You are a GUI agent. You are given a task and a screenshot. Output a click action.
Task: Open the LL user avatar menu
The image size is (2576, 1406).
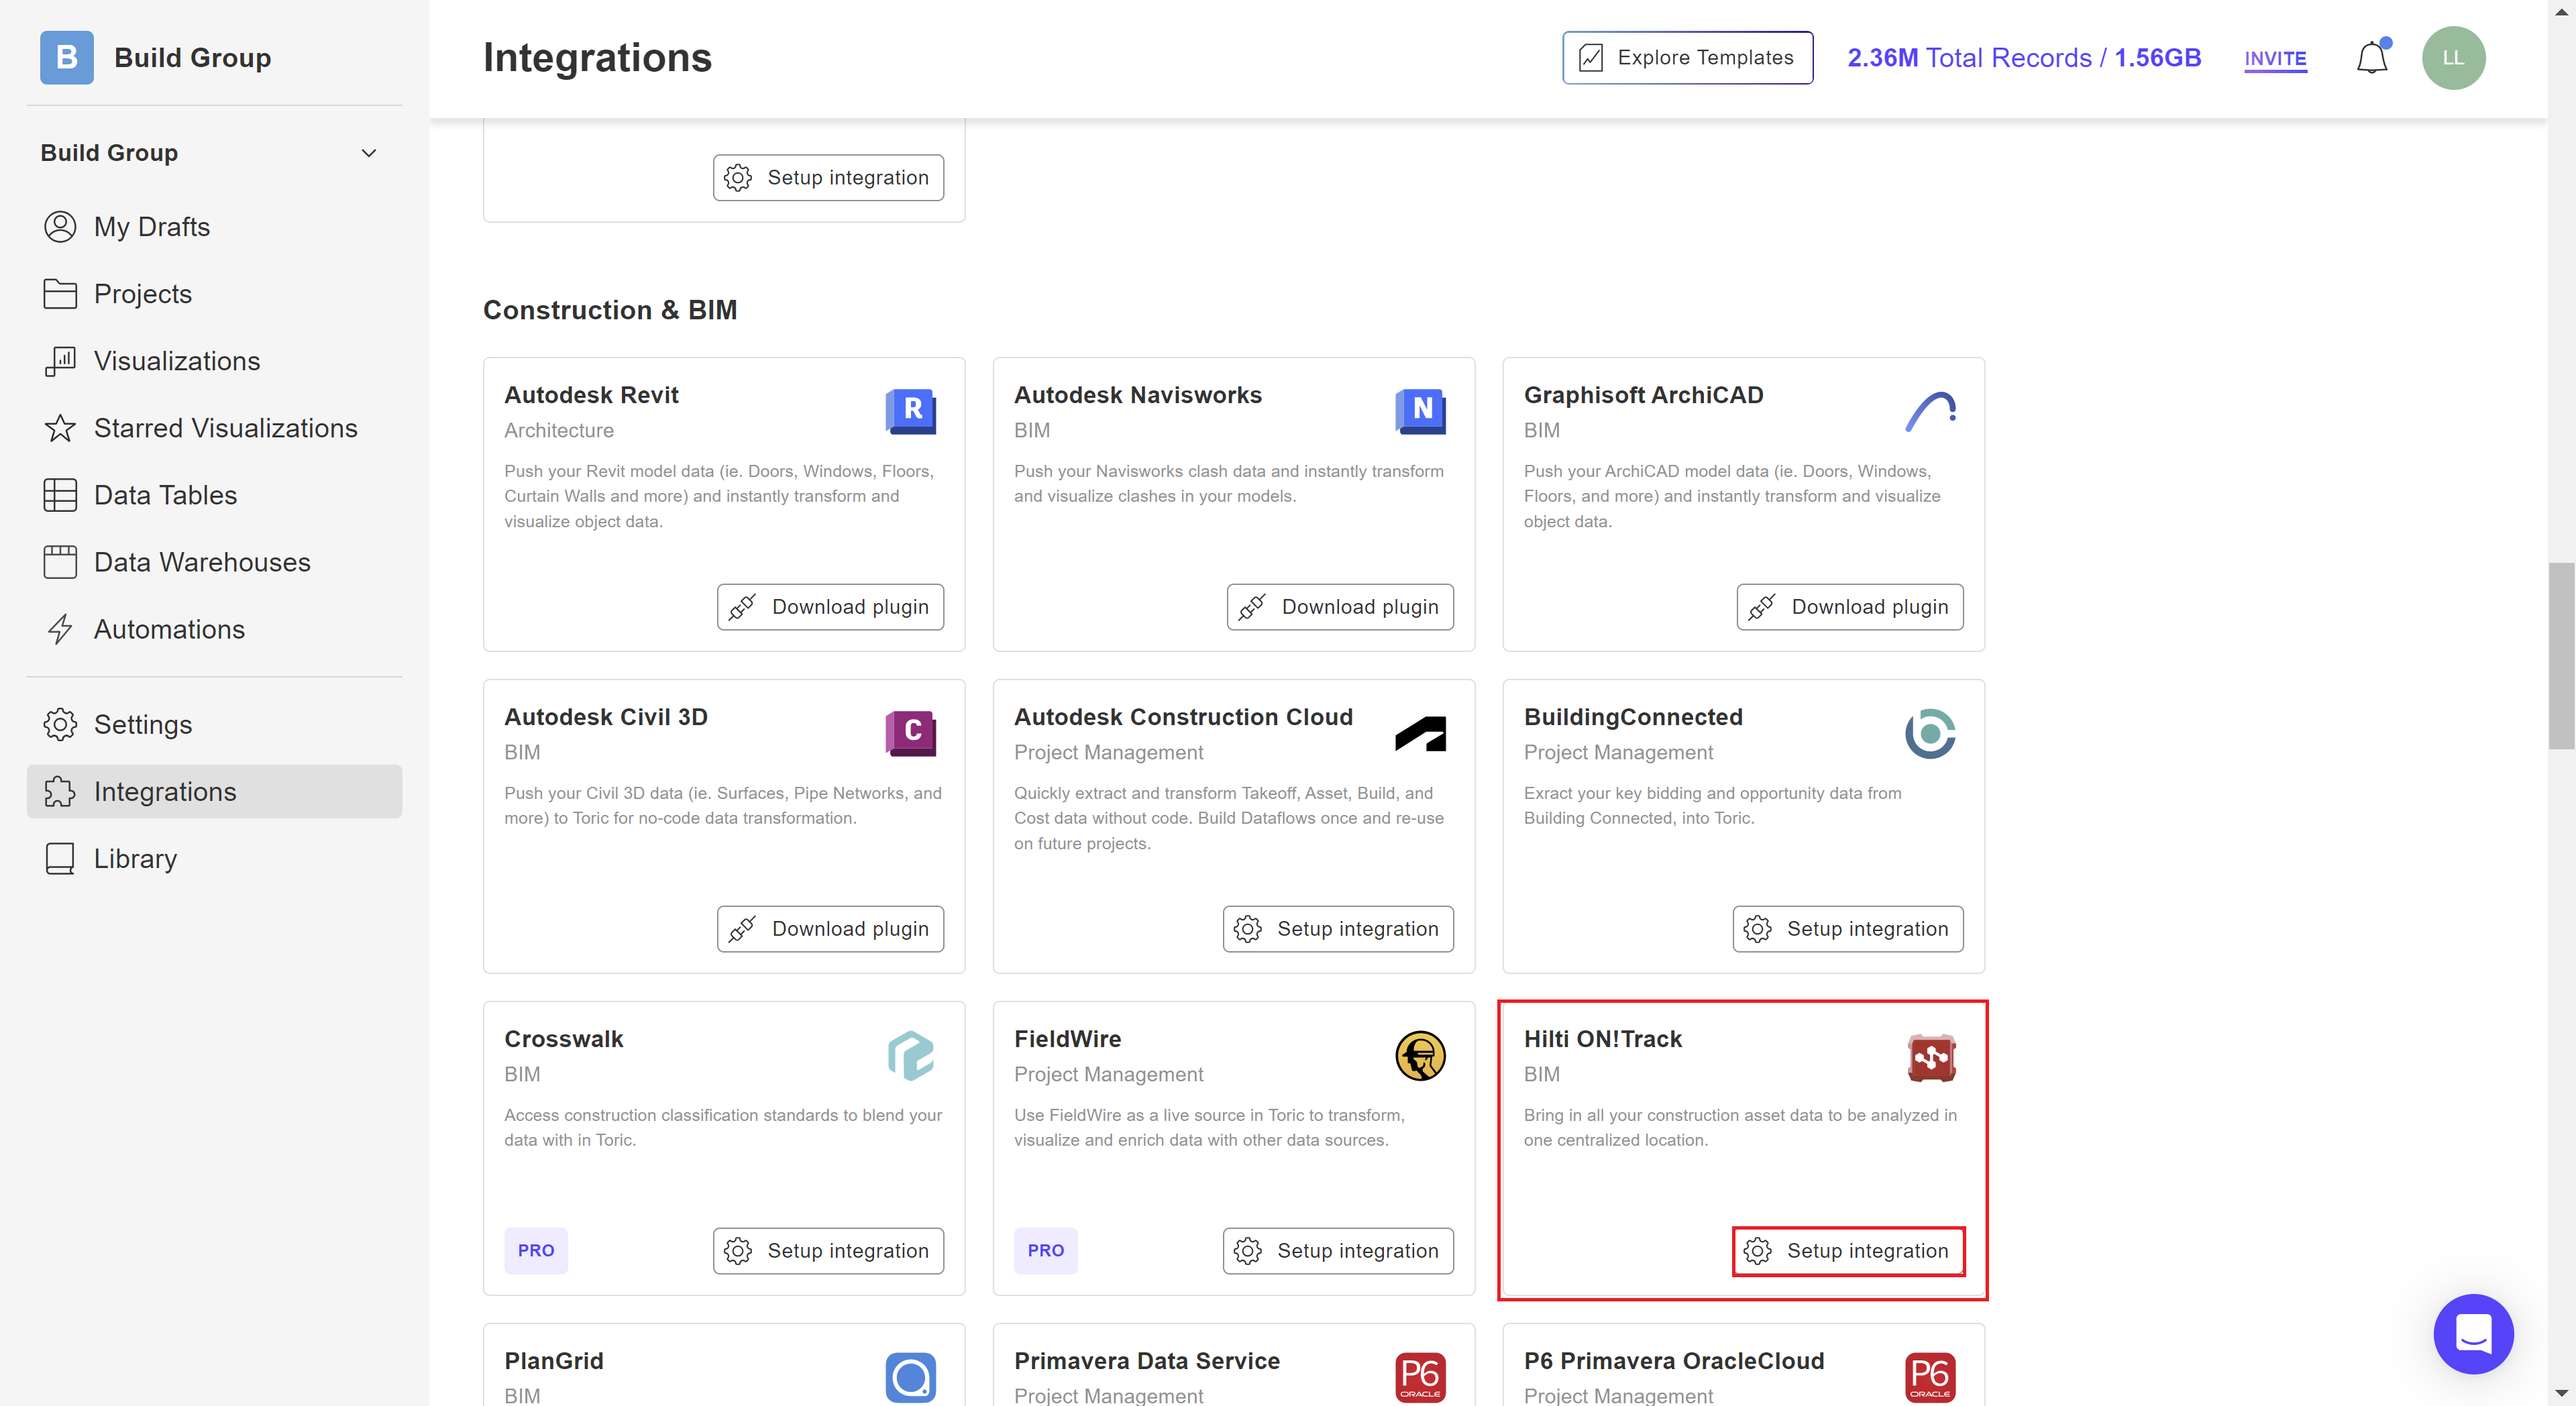(x=2453, y=57)
